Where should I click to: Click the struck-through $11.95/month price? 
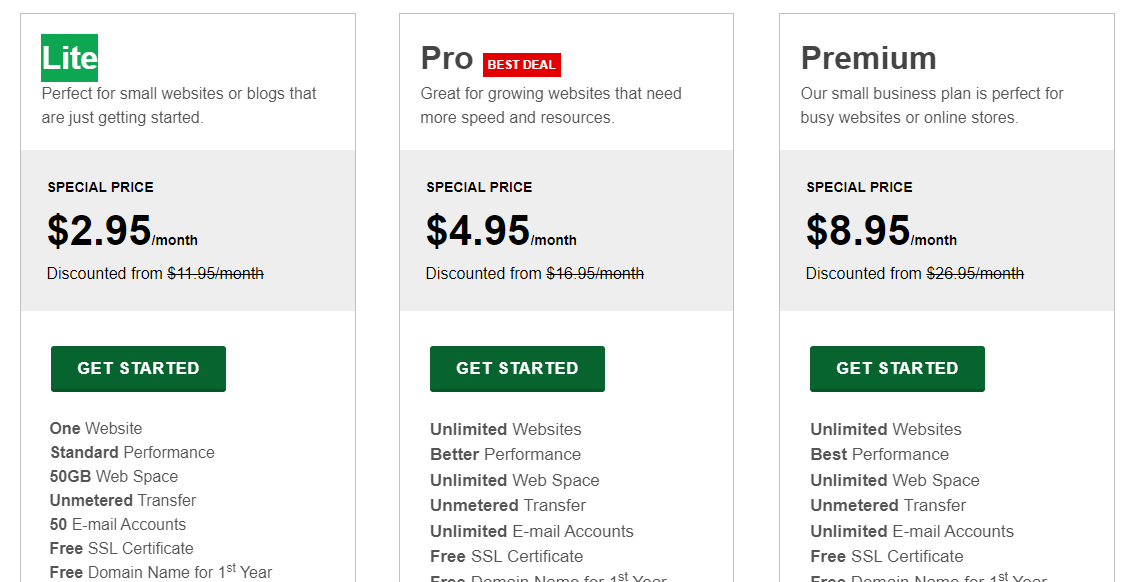point(216,274)
